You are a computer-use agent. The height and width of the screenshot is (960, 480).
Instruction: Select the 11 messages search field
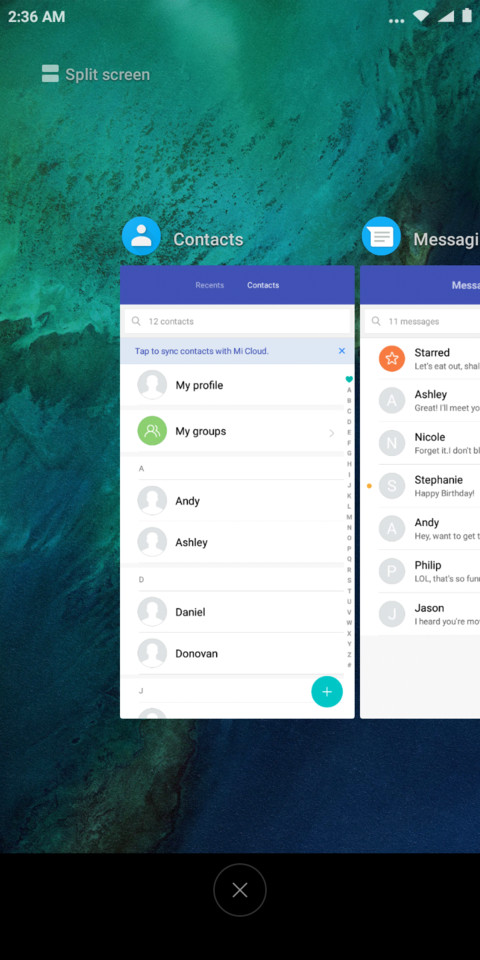point(422,321)
